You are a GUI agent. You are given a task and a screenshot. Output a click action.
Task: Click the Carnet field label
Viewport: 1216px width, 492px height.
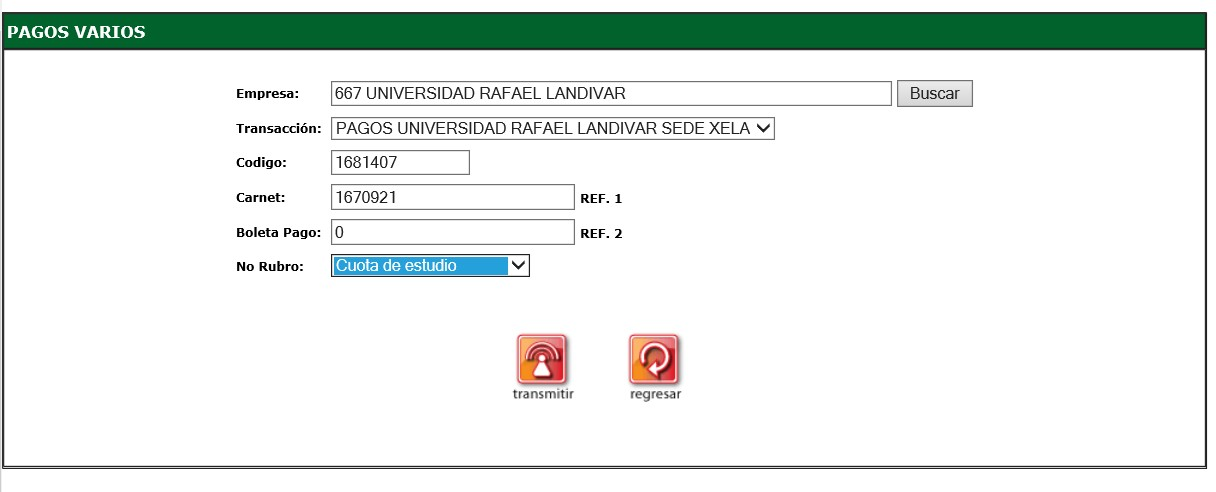point(260,198)
